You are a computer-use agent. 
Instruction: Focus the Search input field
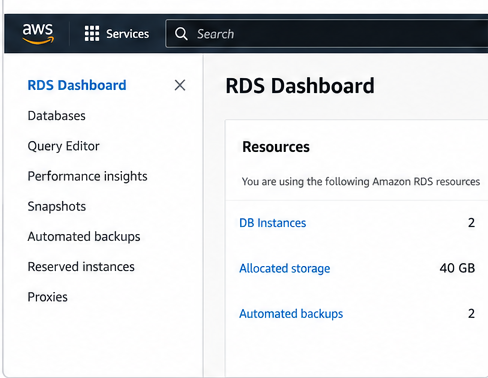[x=327, y=34]
